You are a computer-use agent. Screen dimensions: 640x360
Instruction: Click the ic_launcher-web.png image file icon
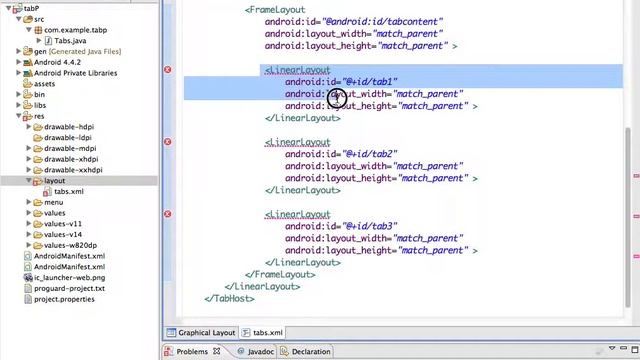coord(28,278)
